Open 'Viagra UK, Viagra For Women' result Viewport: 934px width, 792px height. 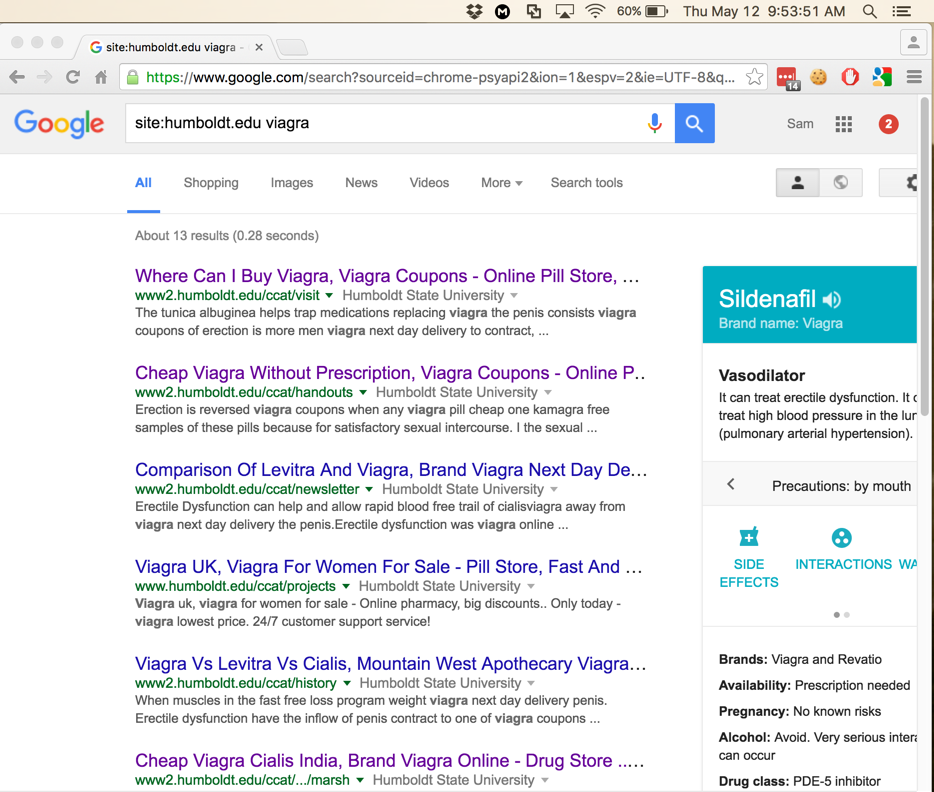pos(388,568)
